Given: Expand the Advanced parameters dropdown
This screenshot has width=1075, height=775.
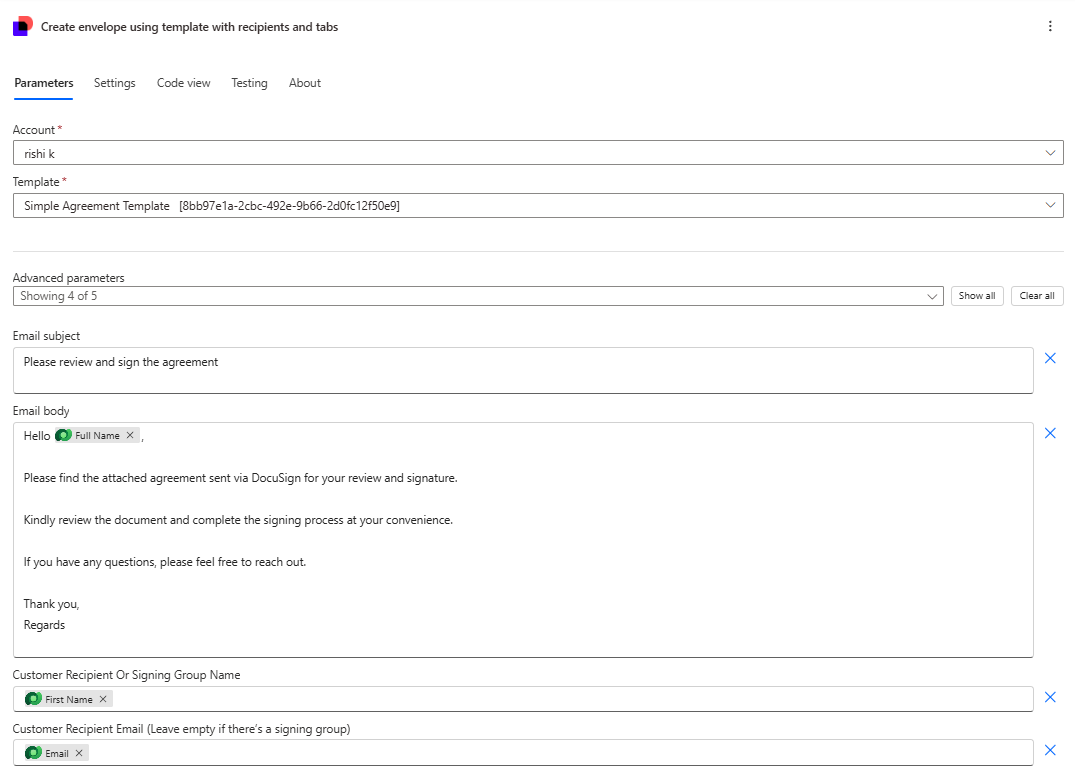Looking at the screenshot, I should coord(932,296).
